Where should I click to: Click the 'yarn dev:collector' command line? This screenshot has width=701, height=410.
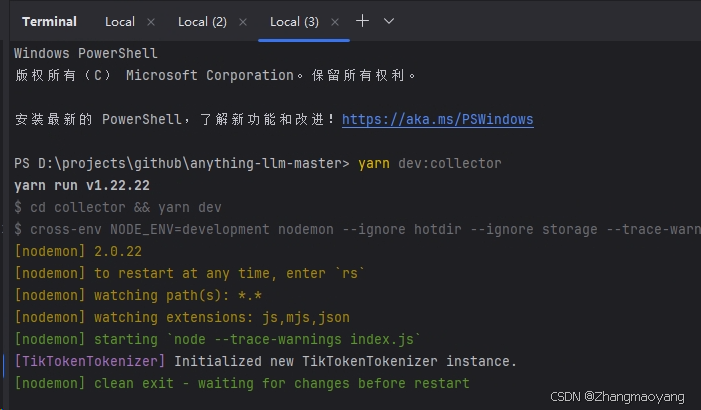(258, 163)
